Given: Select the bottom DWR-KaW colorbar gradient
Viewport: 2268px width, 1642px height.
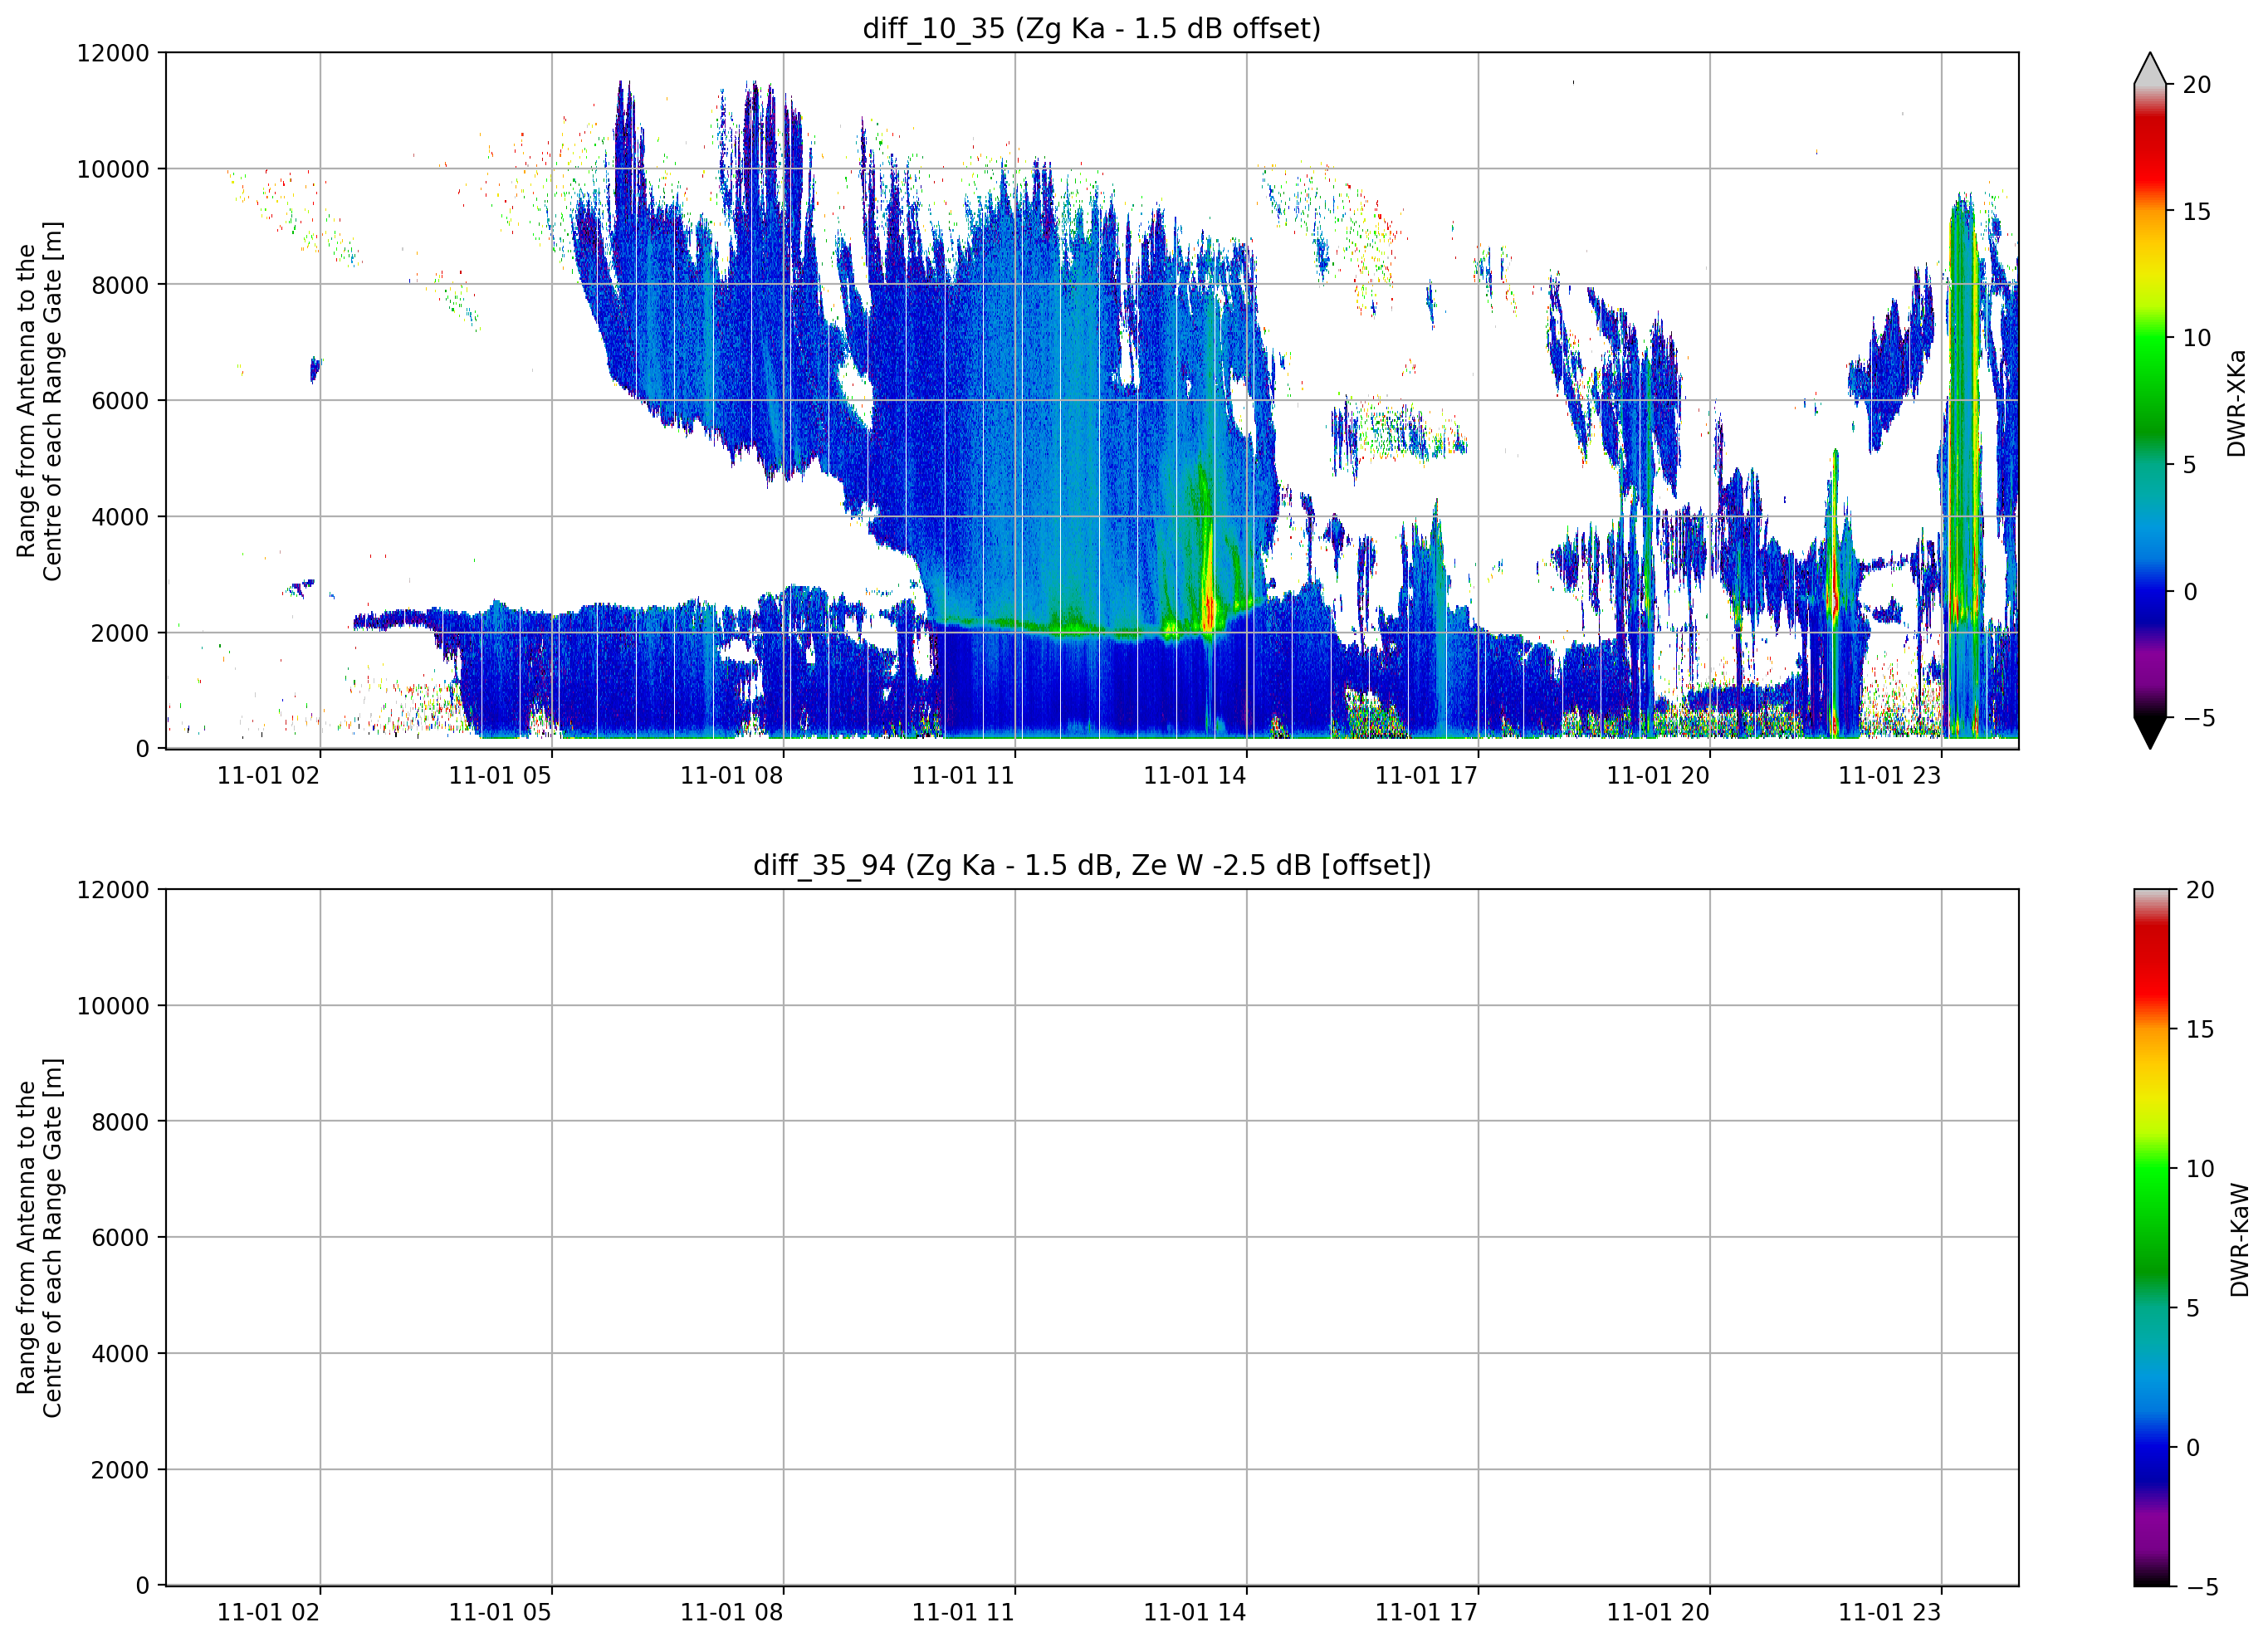Looking at the screenshot, I should point(2152,1237).
